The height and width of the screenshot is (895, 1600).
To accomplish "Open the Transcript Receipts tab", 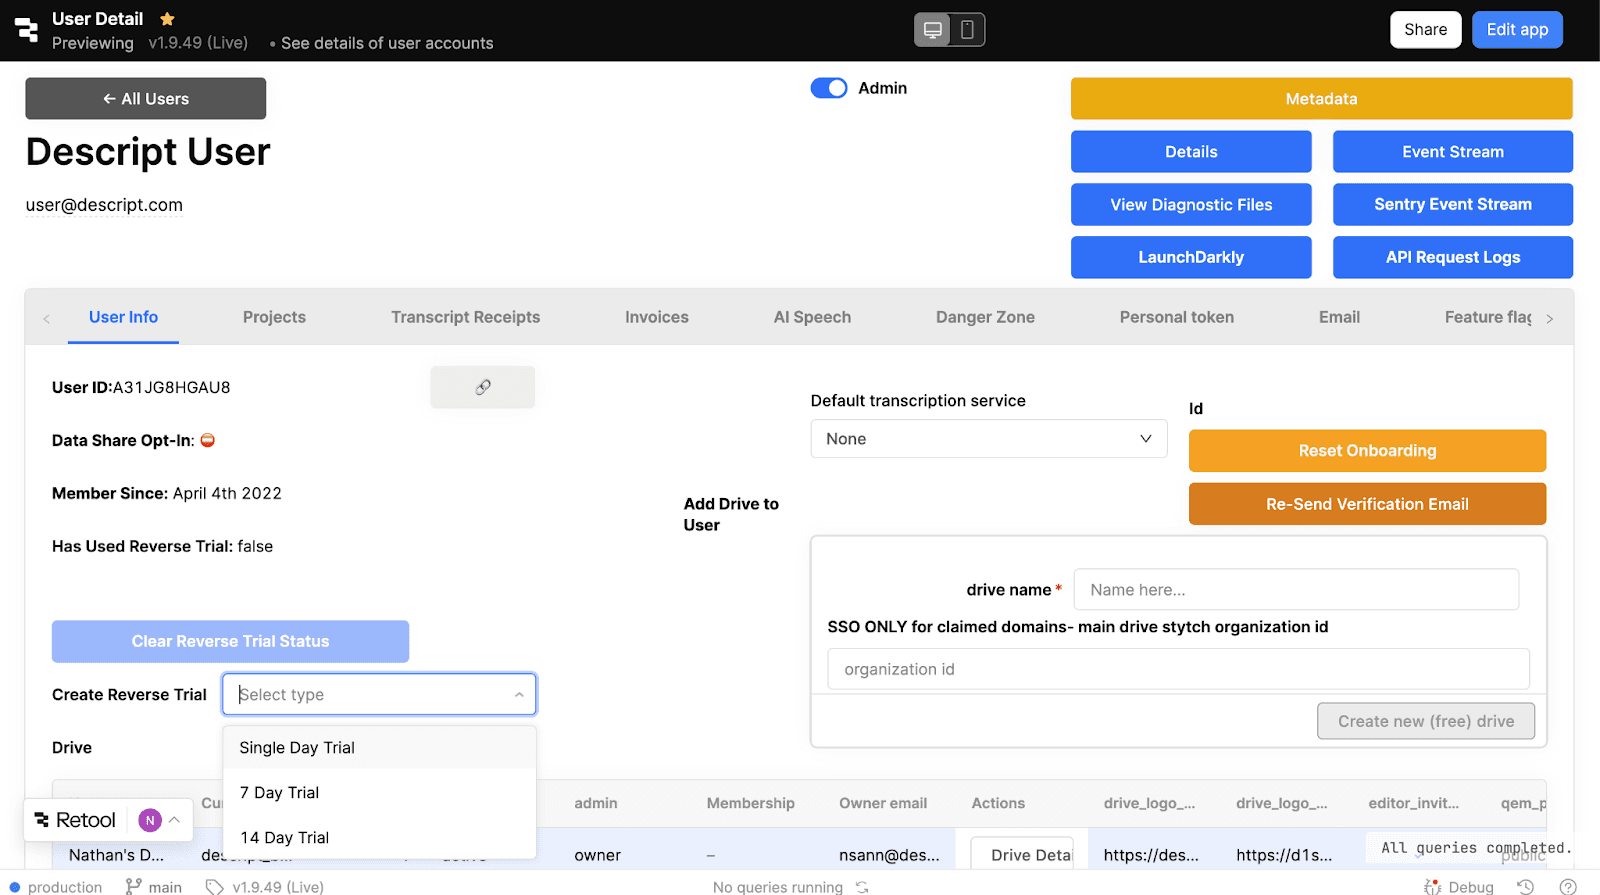I will [x=465, y=317].
